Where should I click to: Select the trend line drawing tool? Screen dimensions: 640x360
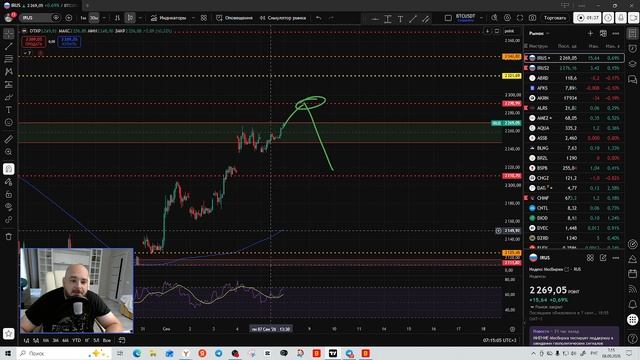9,47
